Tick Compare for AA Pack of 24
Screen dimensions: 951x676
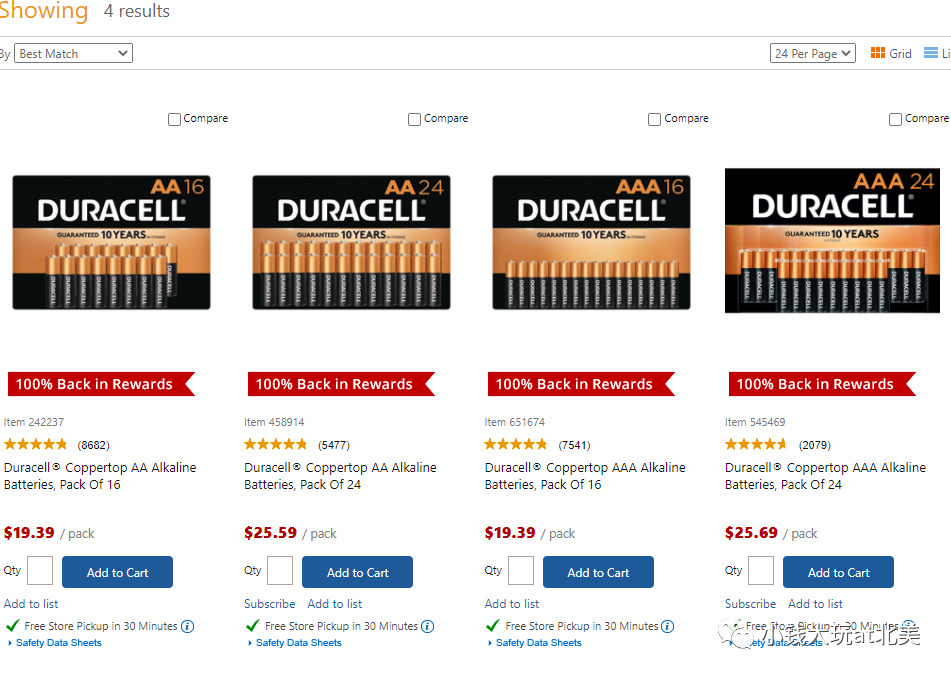tap(414, 119)
